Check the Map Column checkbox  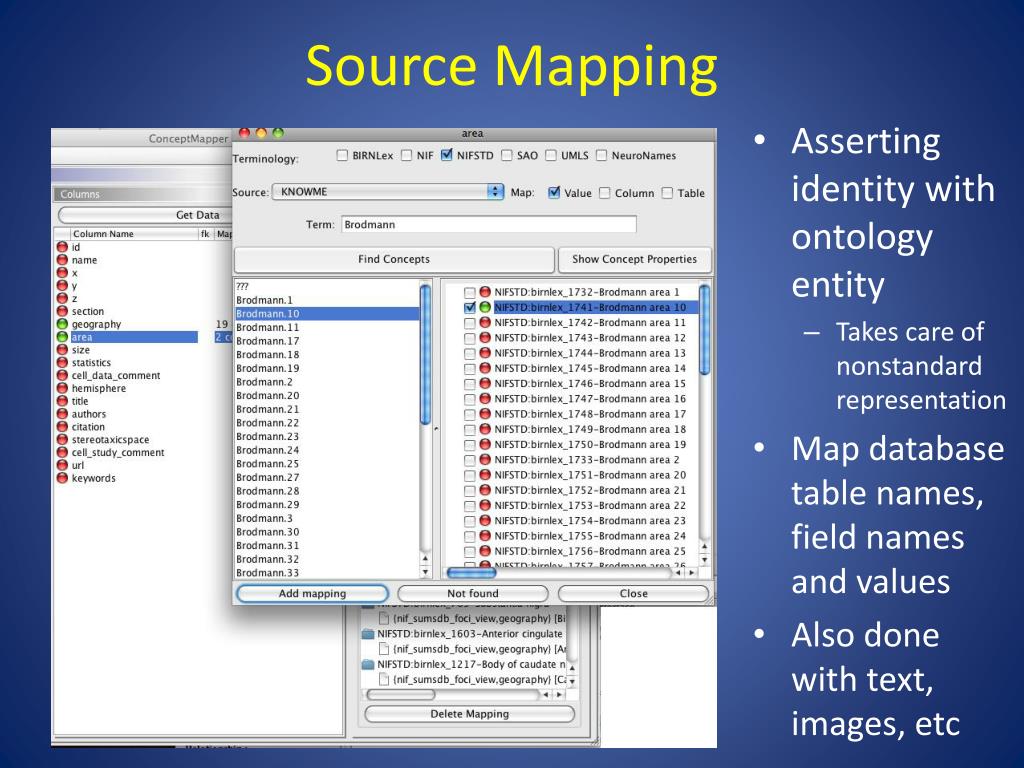pyautogui.click(x=605, y=193)
